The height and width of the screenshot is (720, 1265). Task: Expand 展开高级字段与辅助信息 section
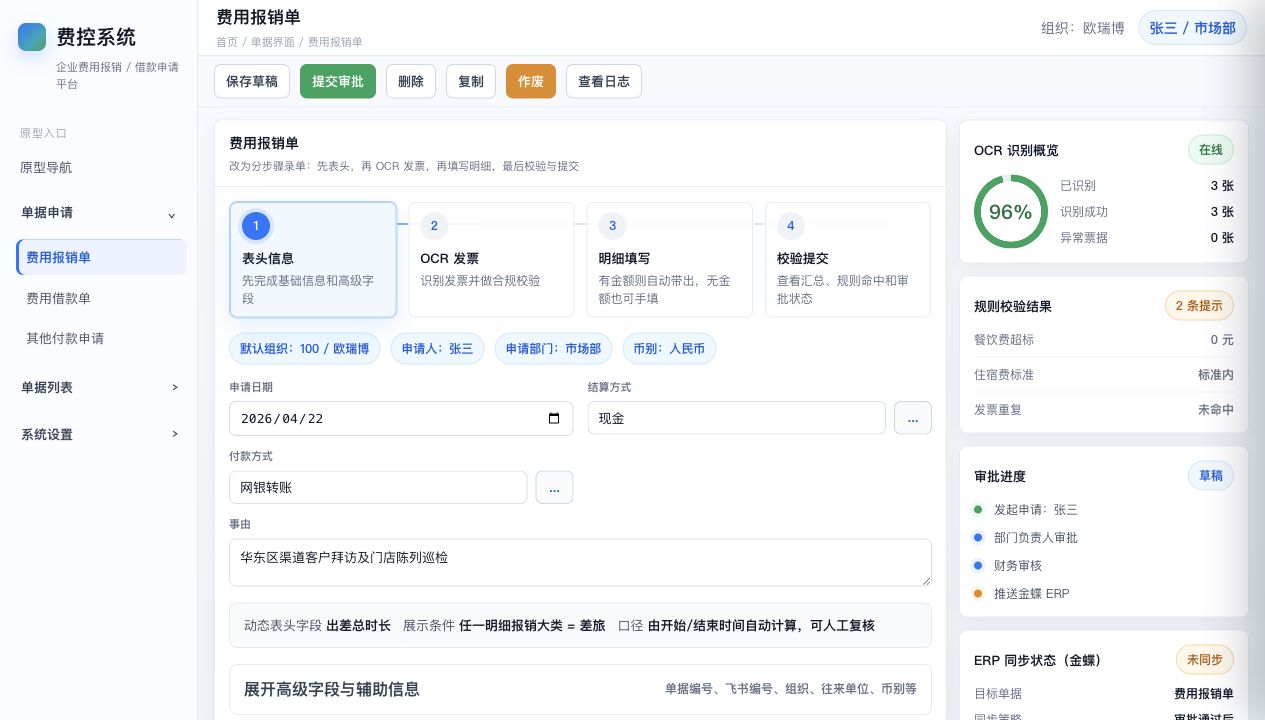click(x=580, y=689)
